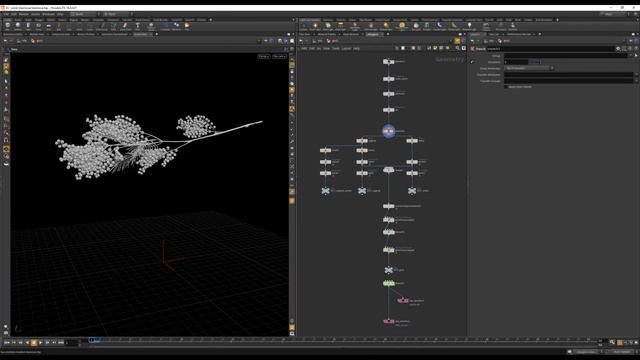The width and height of the screenshot is (640, 360).
Task: Select the merge node joining the branches
Action: click(389, 170)
